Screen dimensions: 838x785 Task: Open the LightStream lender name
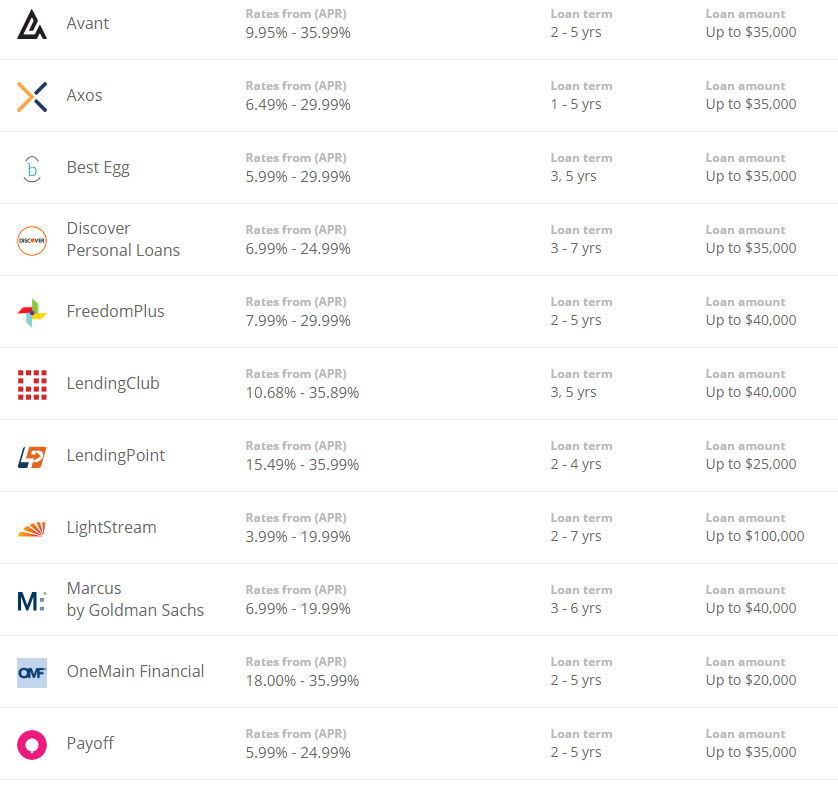[x=111, y=527]
